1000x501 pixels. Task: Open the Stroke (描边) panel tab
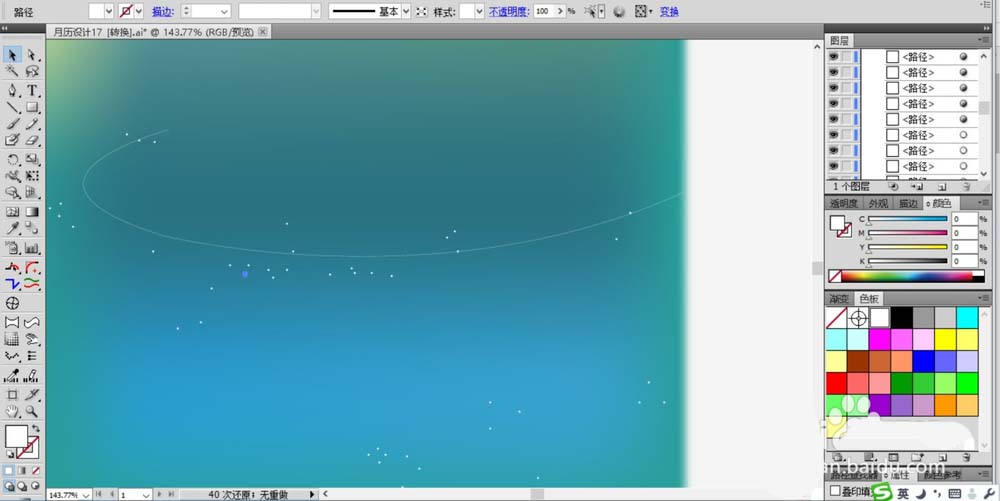point(908,203)
